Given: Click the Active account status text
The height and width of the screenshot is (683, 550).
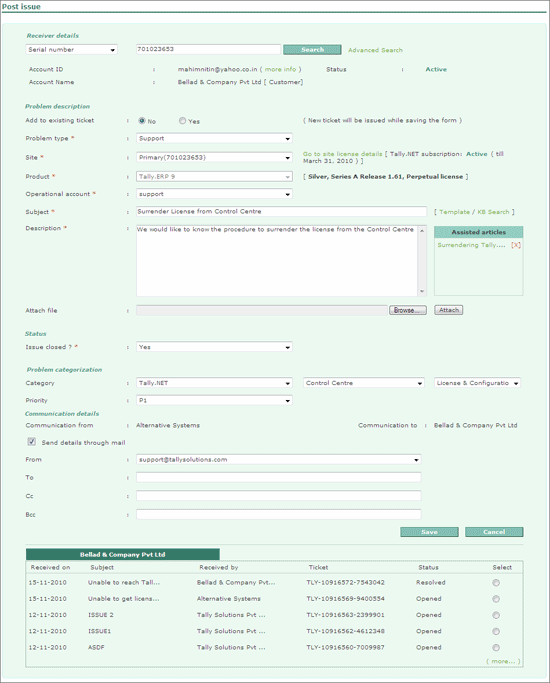Looking at the screenshot, I should pyautogui.click(x=436, y=69).
